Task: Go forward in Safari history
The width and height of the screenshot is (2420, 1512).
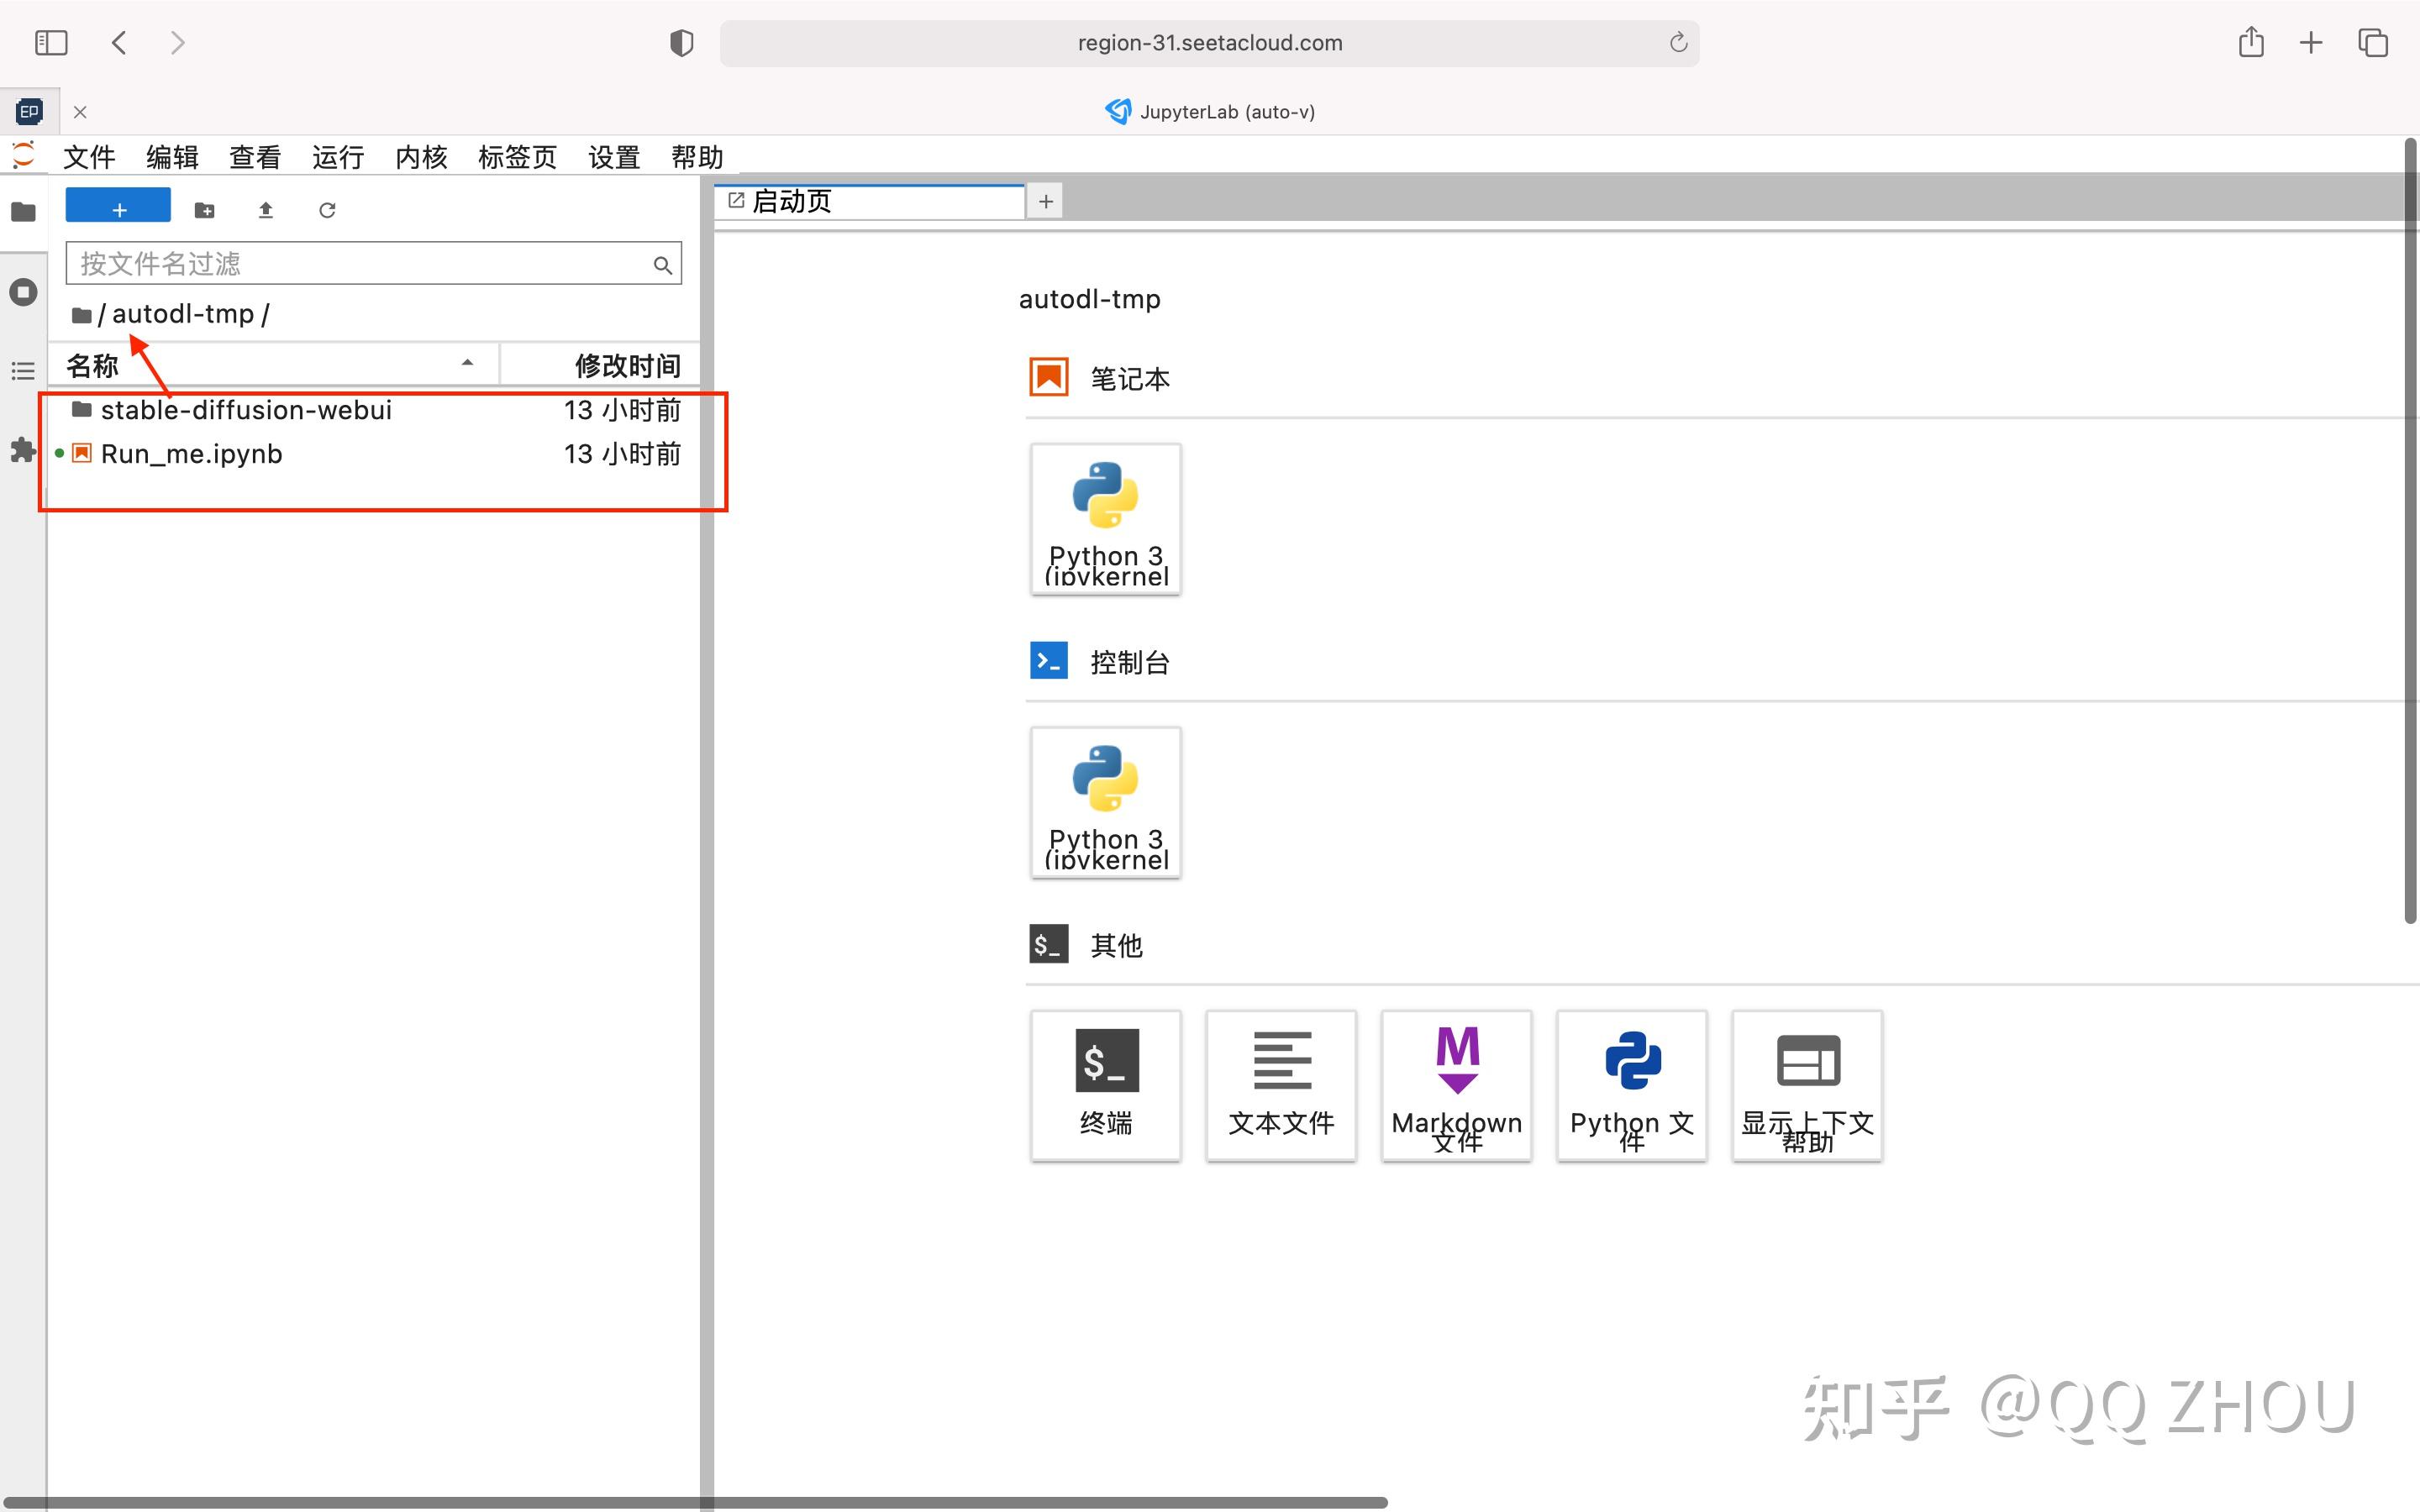Action: 178,43
